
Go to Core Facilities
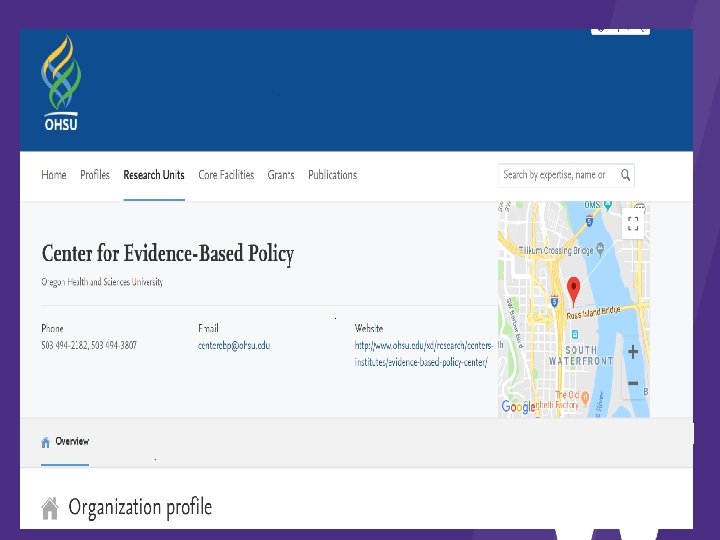[226, 175]
